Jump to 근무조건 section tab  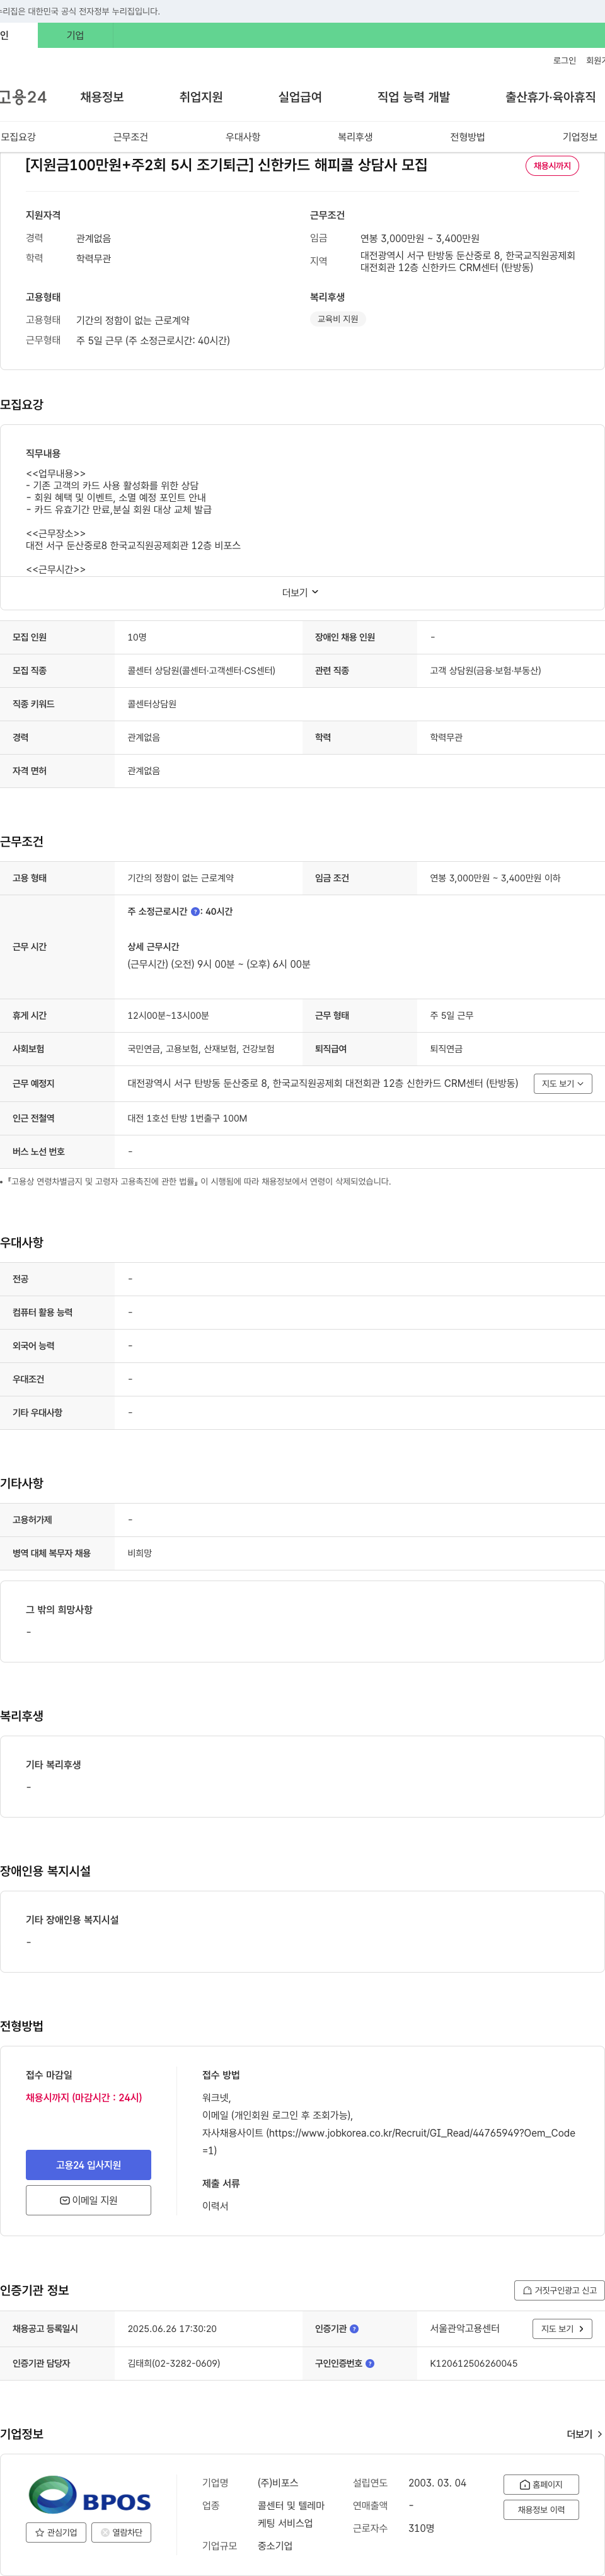point(130,137)
